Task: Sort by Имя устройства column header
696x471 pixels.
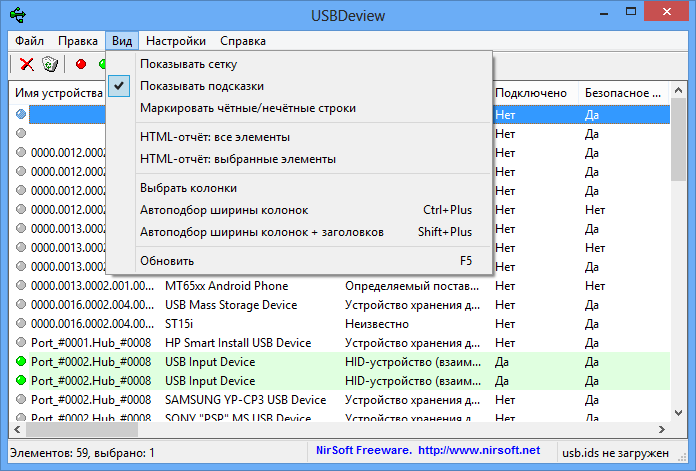Action: point(58,93)
